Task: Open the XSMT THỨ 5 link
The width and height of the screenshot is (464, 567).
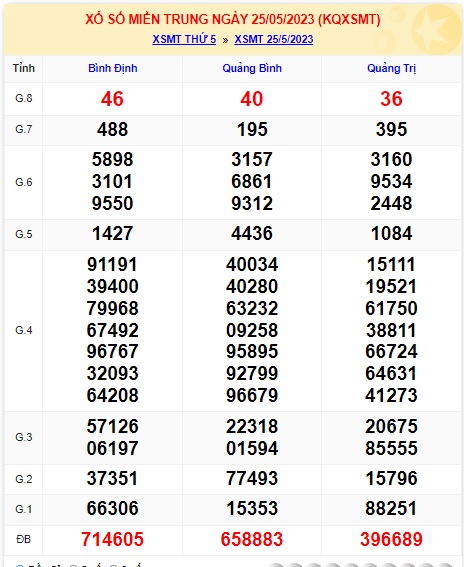Action: 184,39
